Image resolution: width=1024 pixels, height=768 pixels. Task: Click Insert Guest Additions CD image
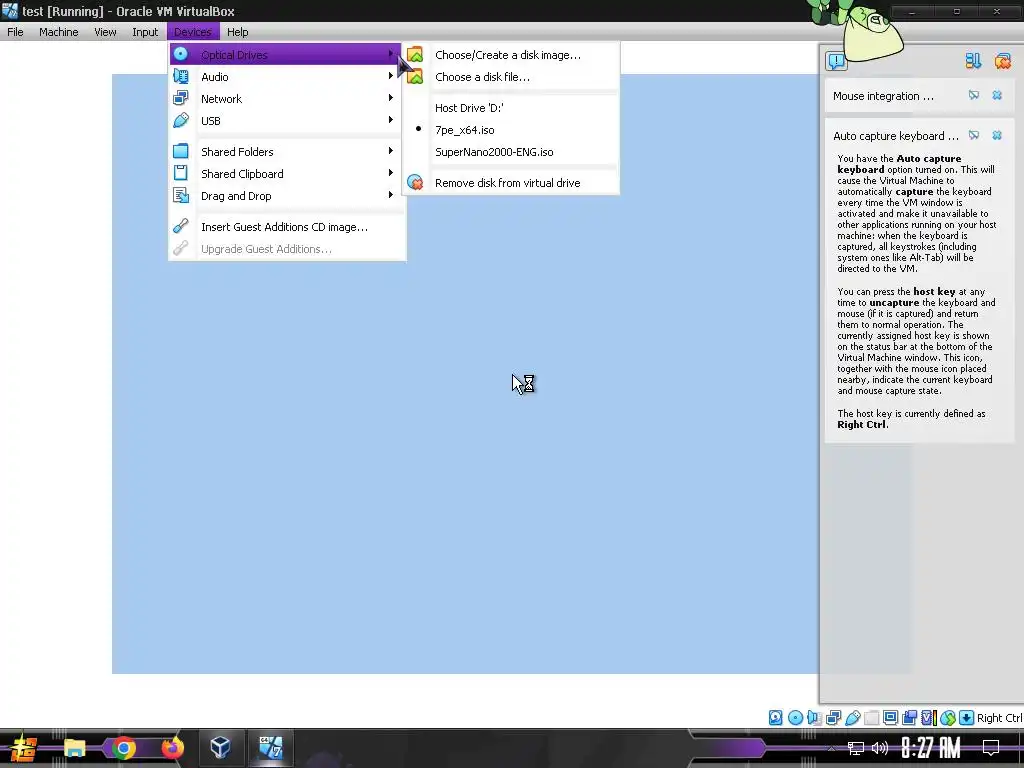point(286,227)
